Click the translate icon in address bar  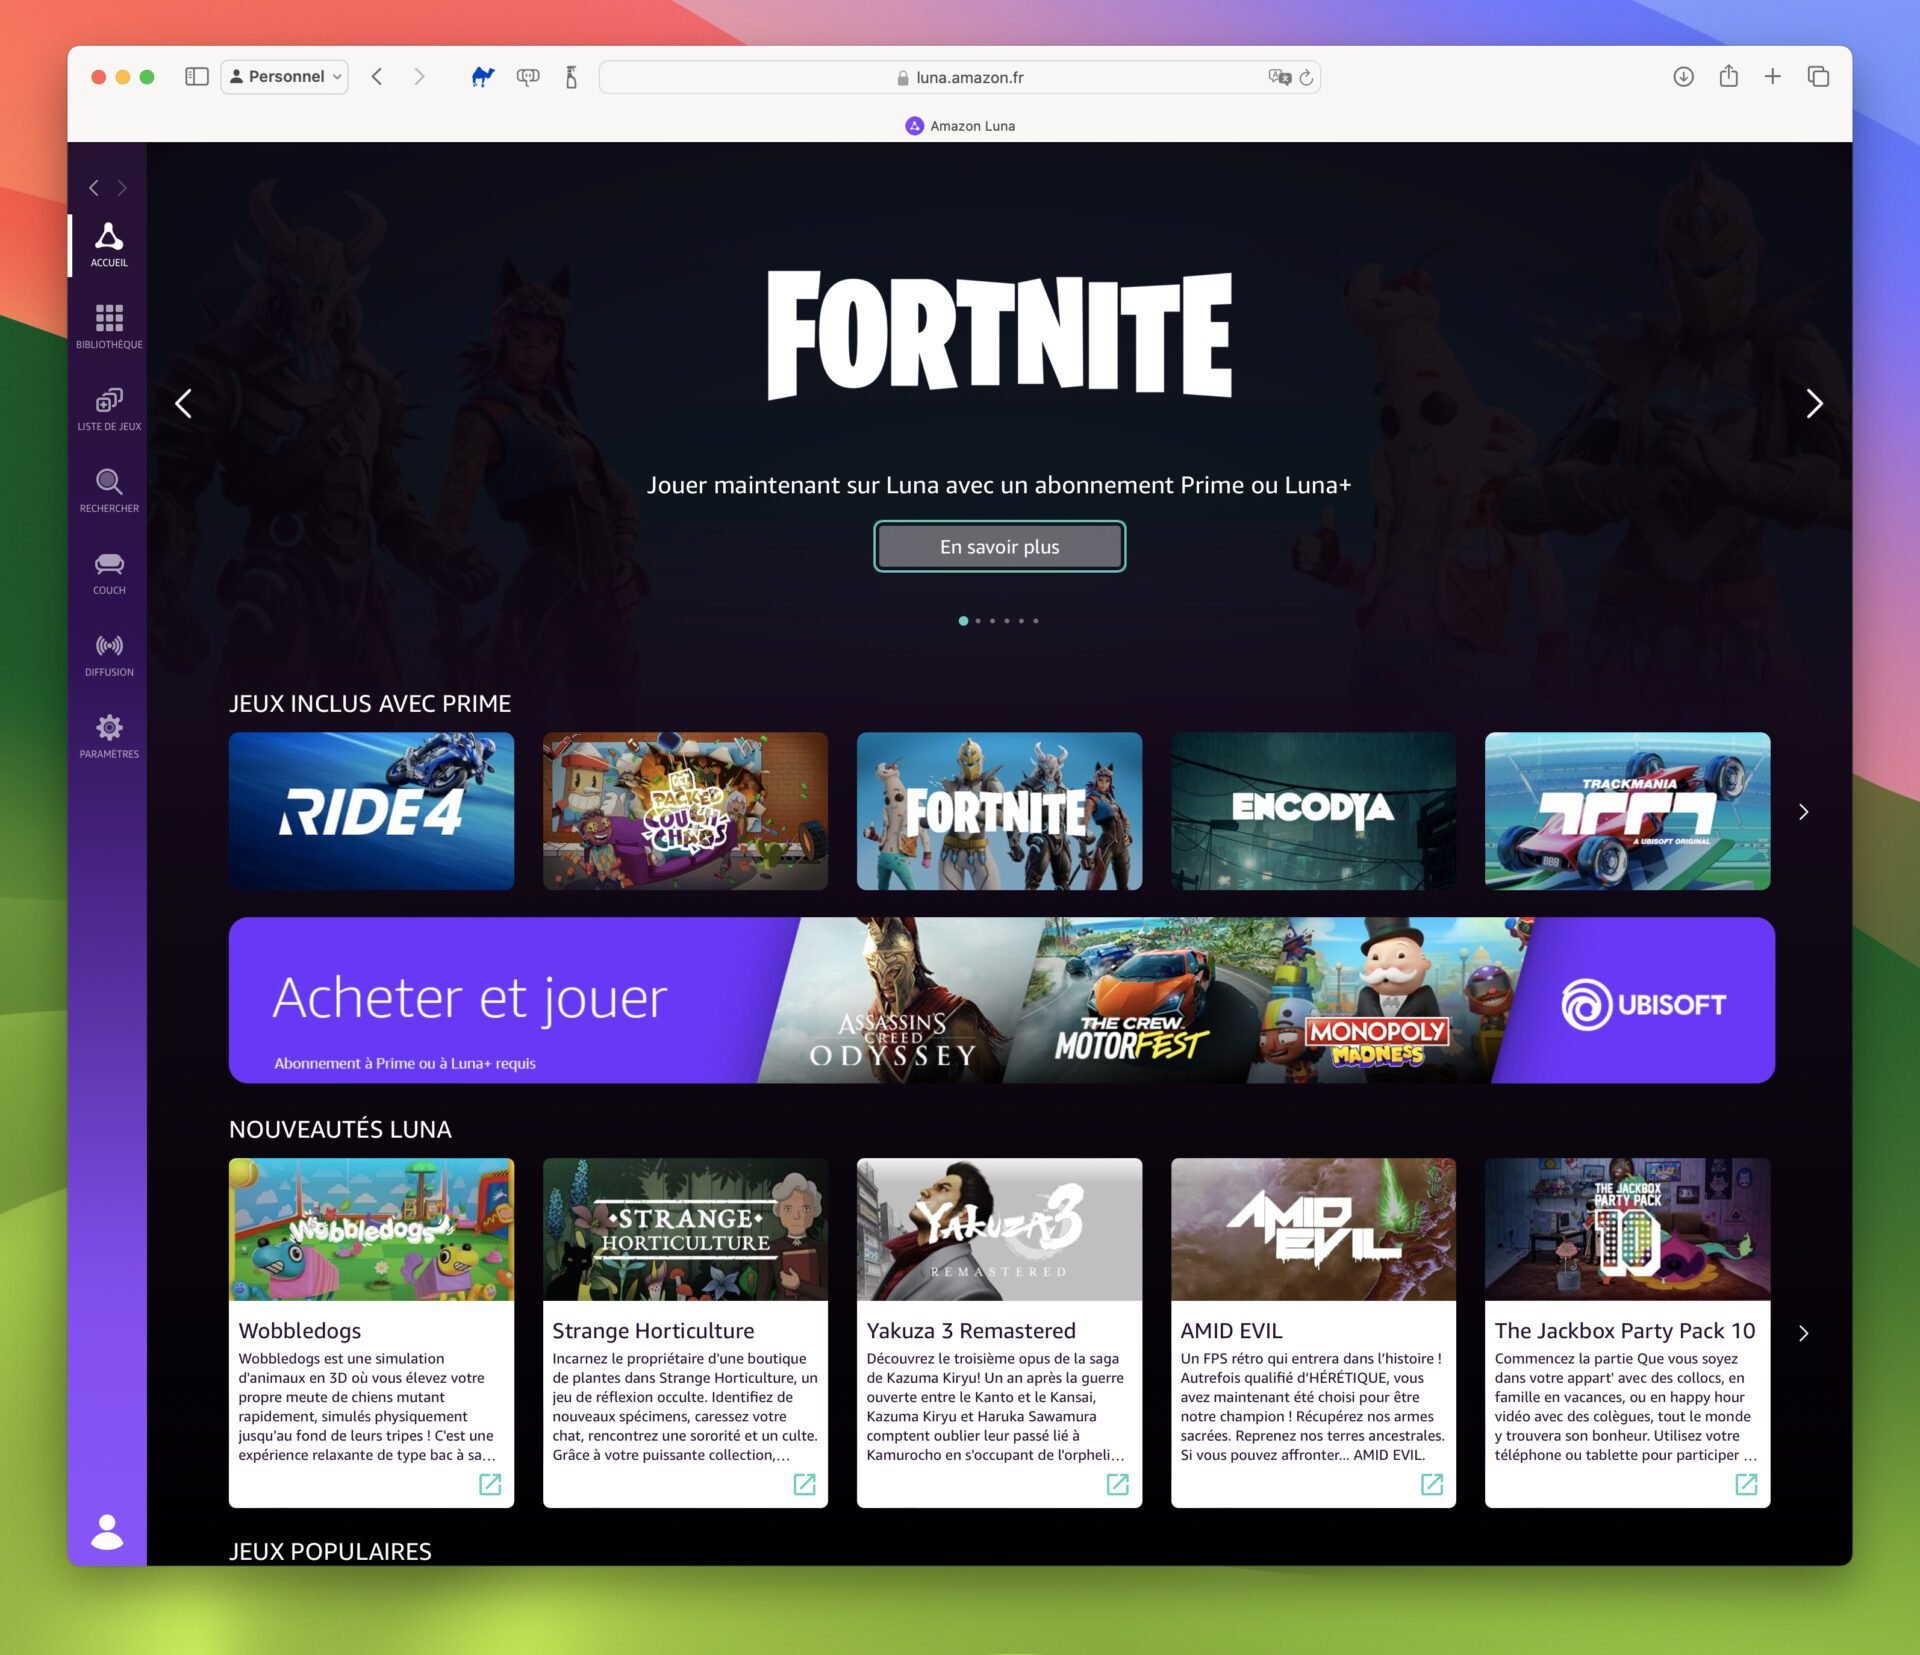pyautogui.click(x=1279, y=77)
